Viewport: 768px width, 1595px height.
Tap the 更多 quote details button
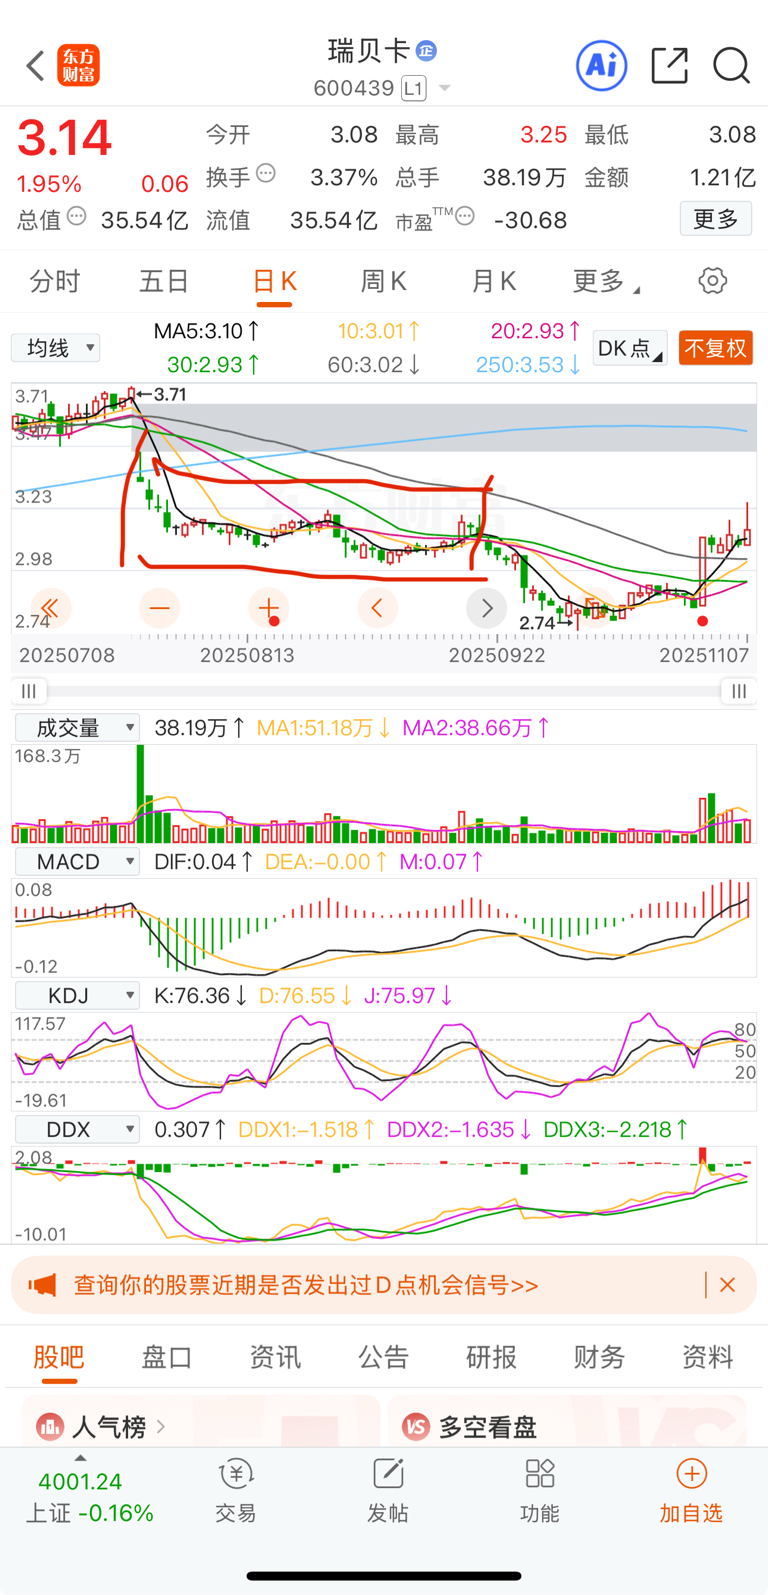tap(716, 219)
